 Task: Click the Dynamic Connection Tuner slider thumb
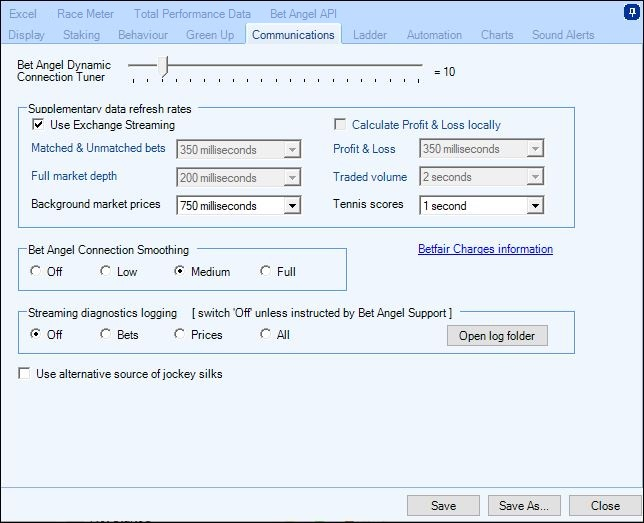pyautogui.click(x=163, y=67)
